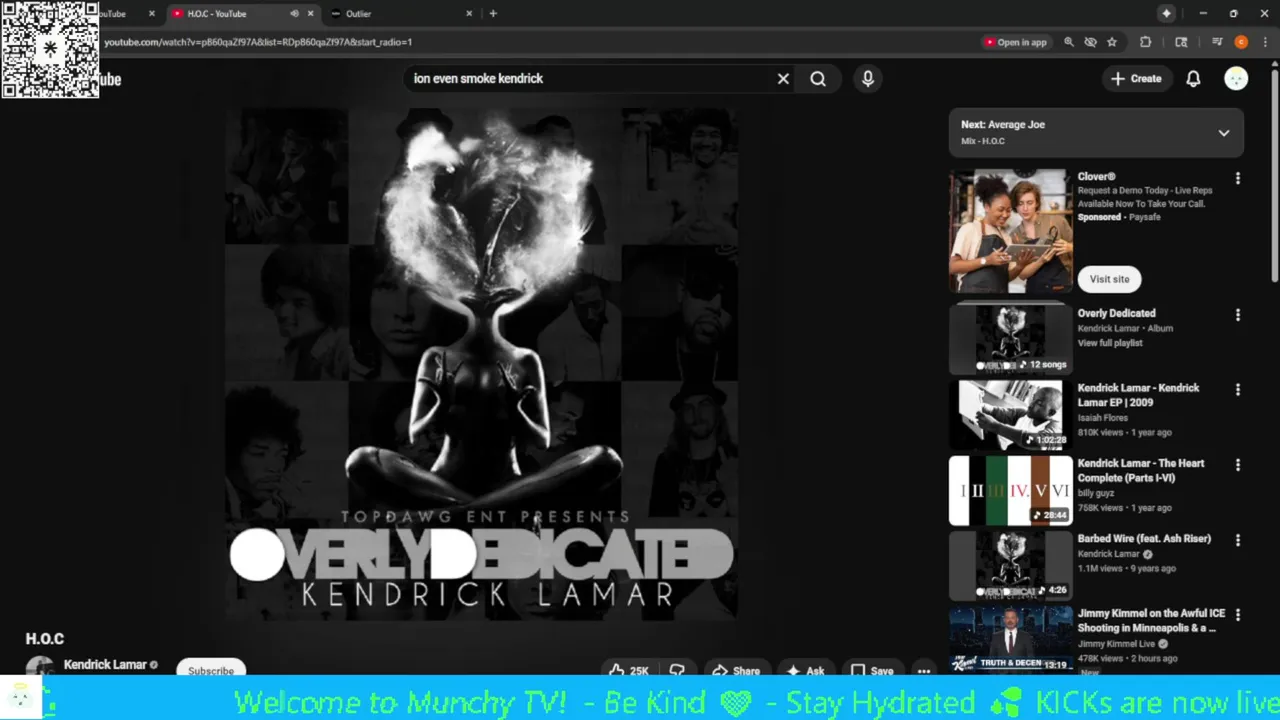Click Jimmy Kimmel Live channel name
1280x720 pixels.
tap(1115, 644)
